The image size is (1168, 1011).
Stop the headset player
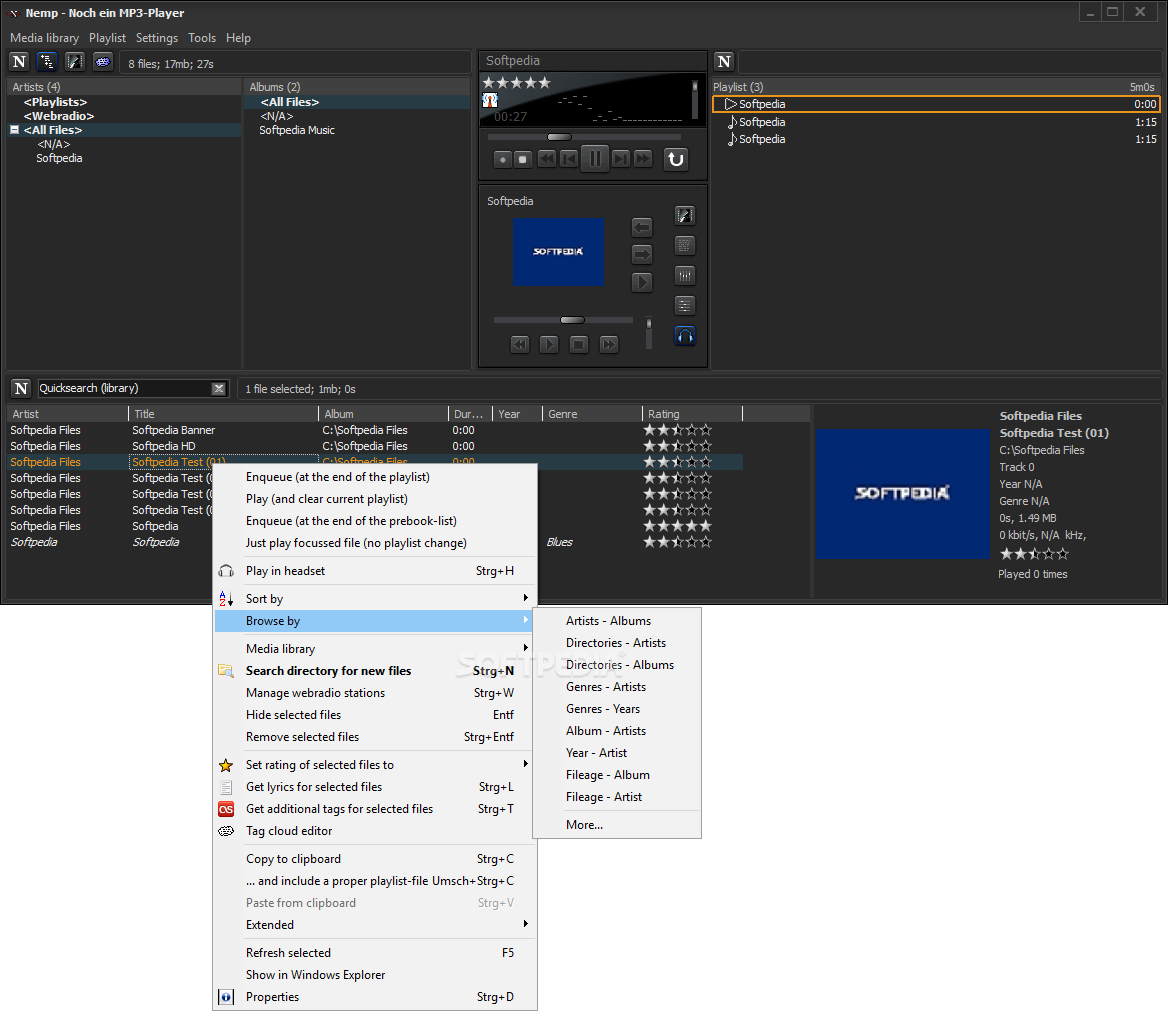(579, 344)
